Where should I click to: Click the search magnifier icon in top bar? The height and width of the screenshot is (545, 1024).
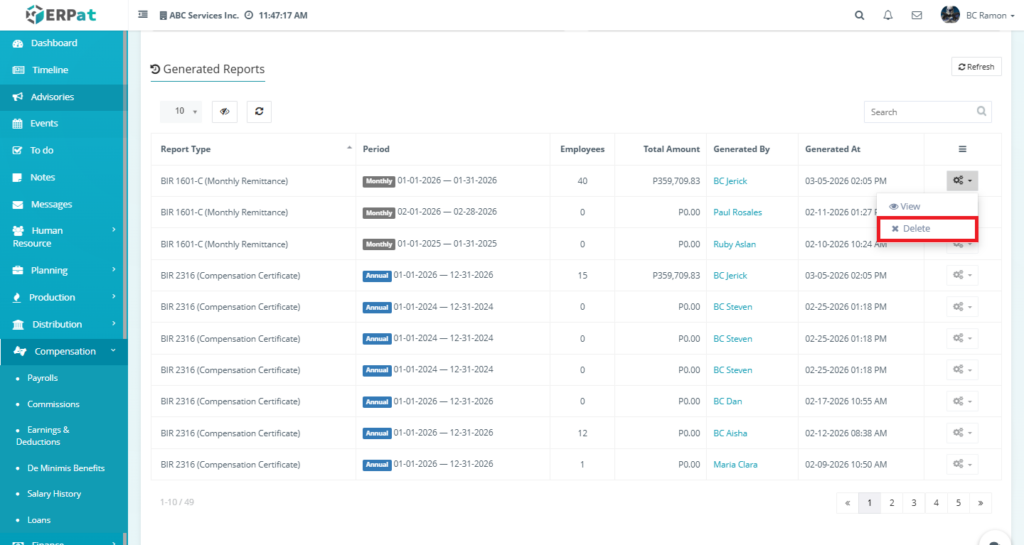click(x=859, y=16)
